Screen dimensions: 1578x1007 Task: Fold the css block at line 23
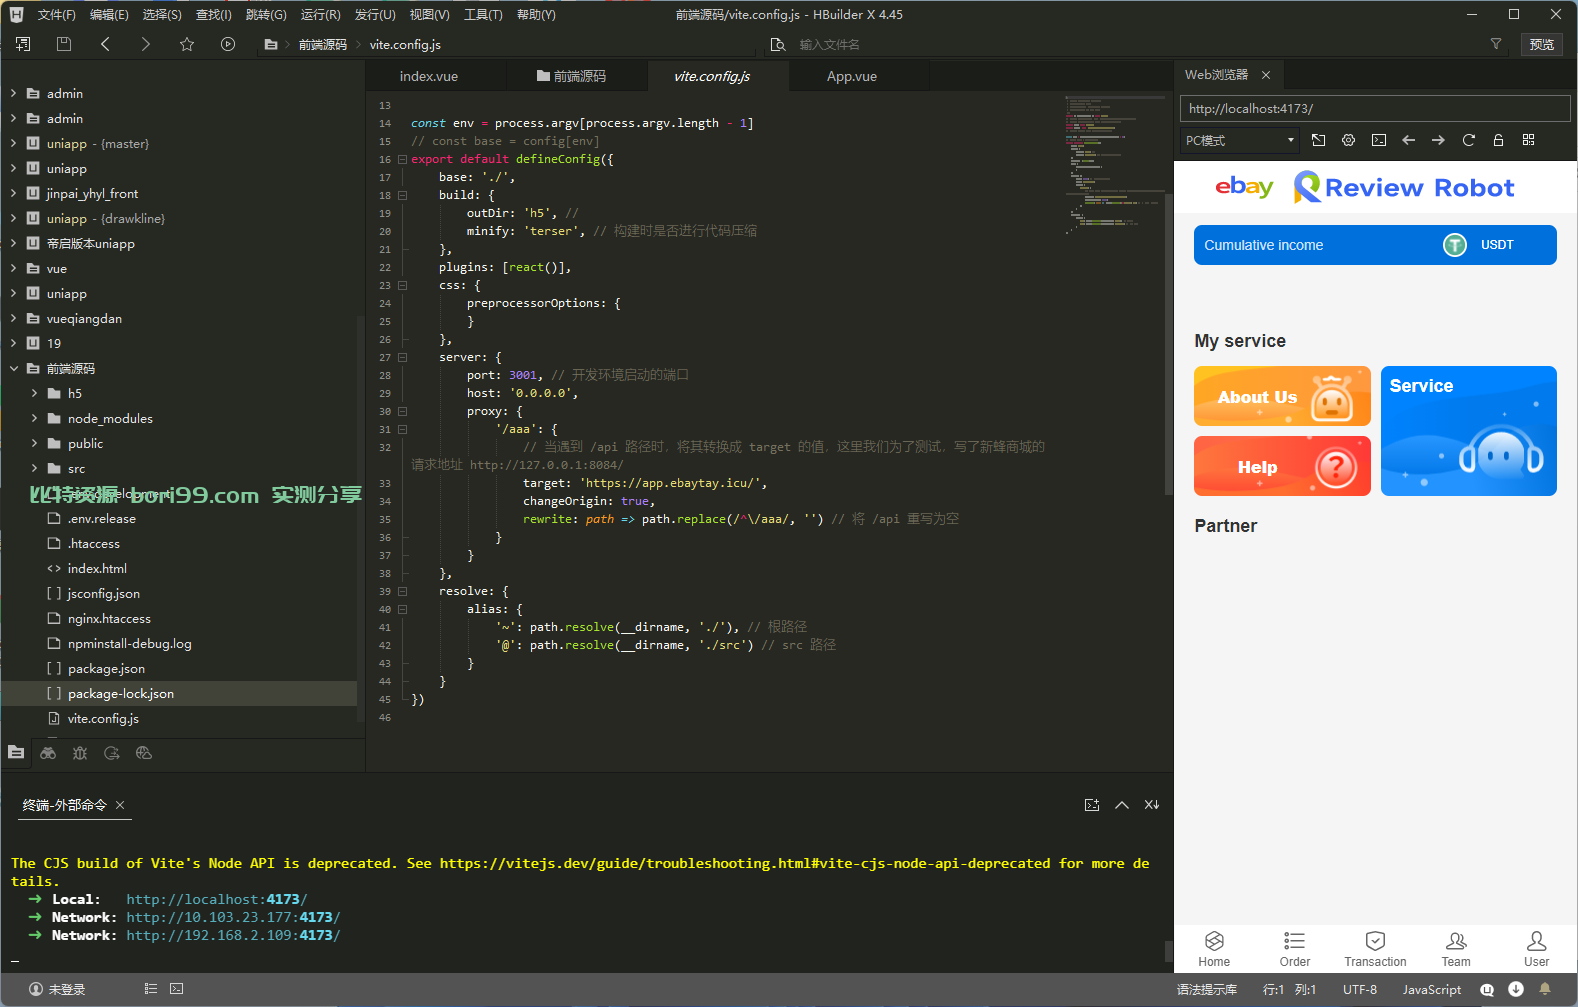coord(402,285)
